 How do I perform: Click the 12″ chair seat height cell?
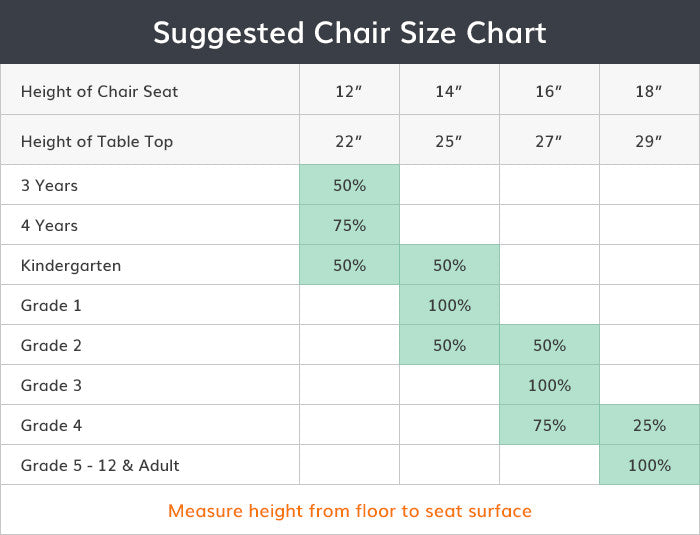pos(349,91)
